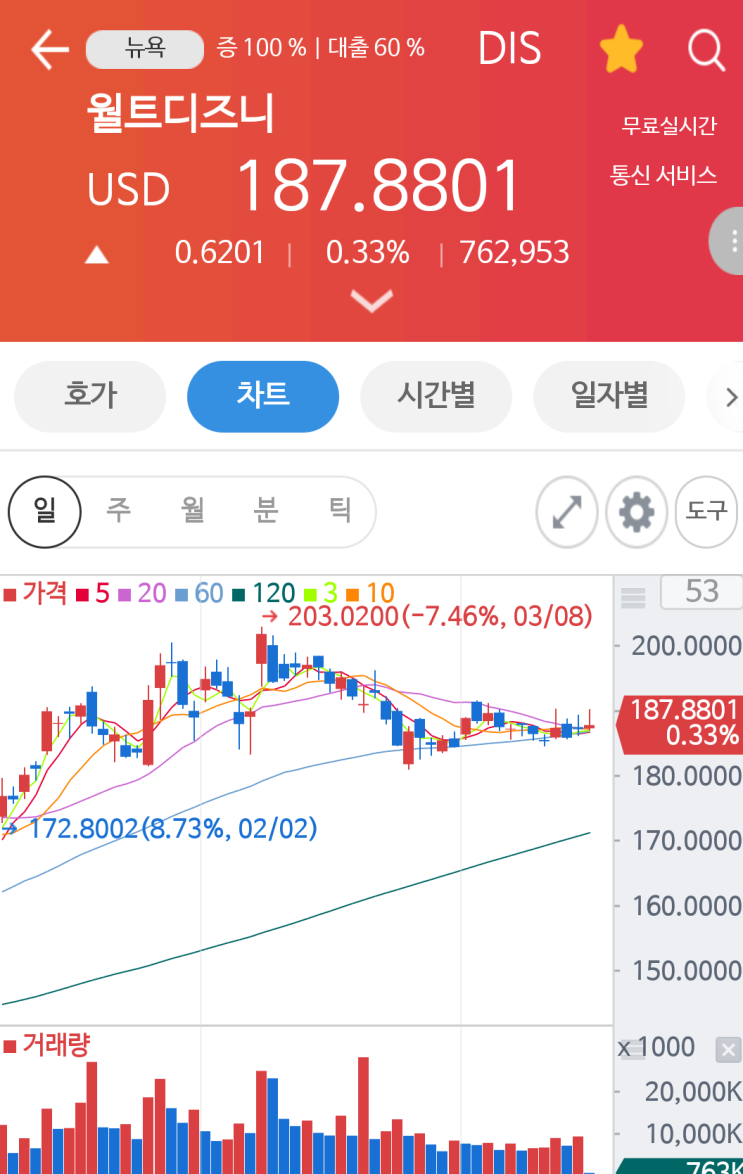Select the 일 daily chart period
Image resolution: width=743 pixels, height=1174 pixels.
[44, 511]
